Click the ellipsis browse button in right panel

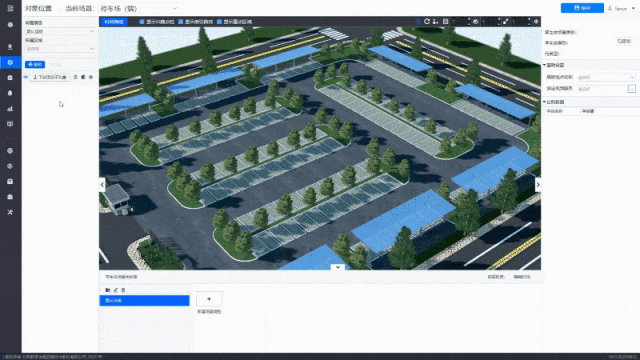pyautogui.click(x=632, y=89)
